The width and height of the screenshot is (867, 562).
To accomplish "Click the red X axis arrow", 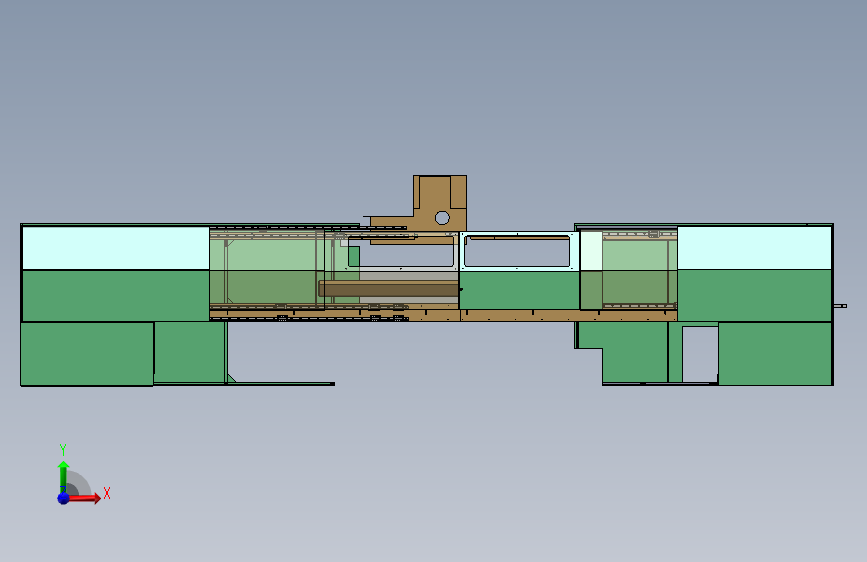I will 84,498.
